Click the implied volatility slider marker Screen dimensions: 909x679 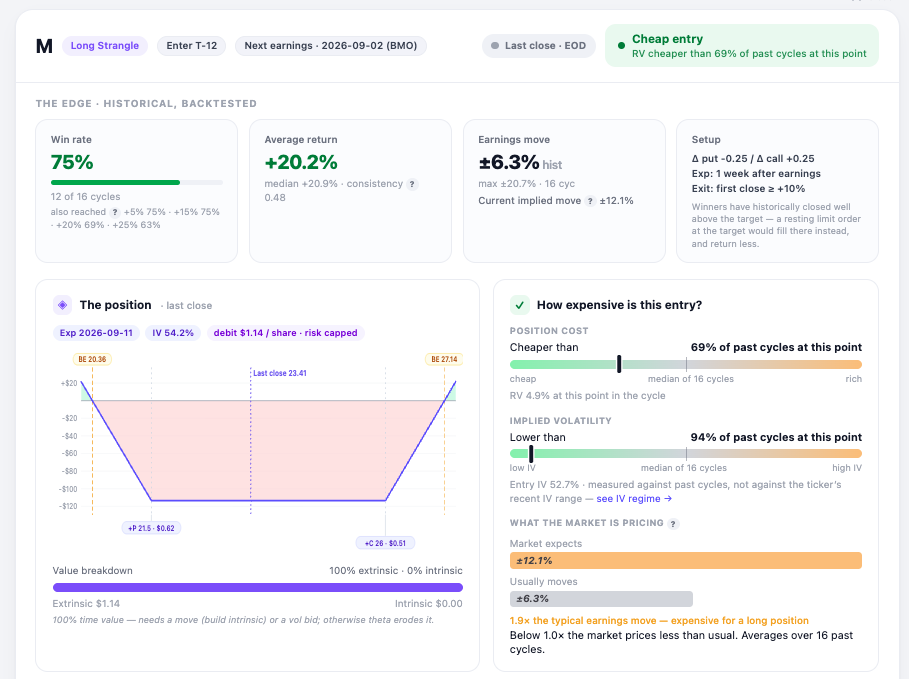[x=531, y=454]
